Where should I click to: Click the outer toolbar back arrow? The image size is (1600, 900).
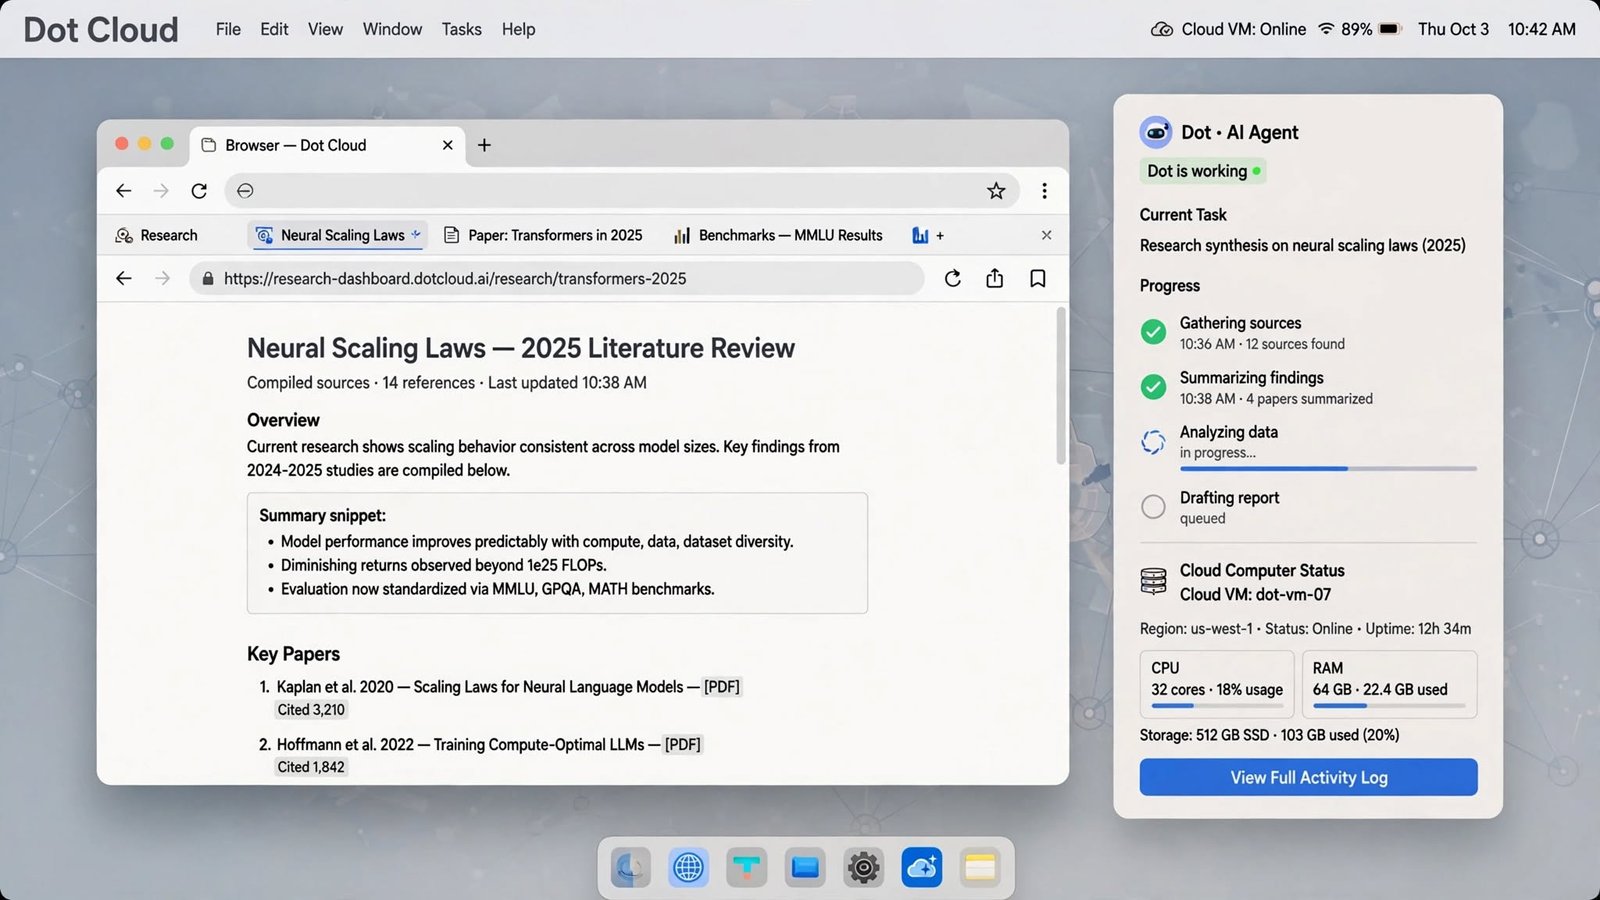tap(124, 190)
